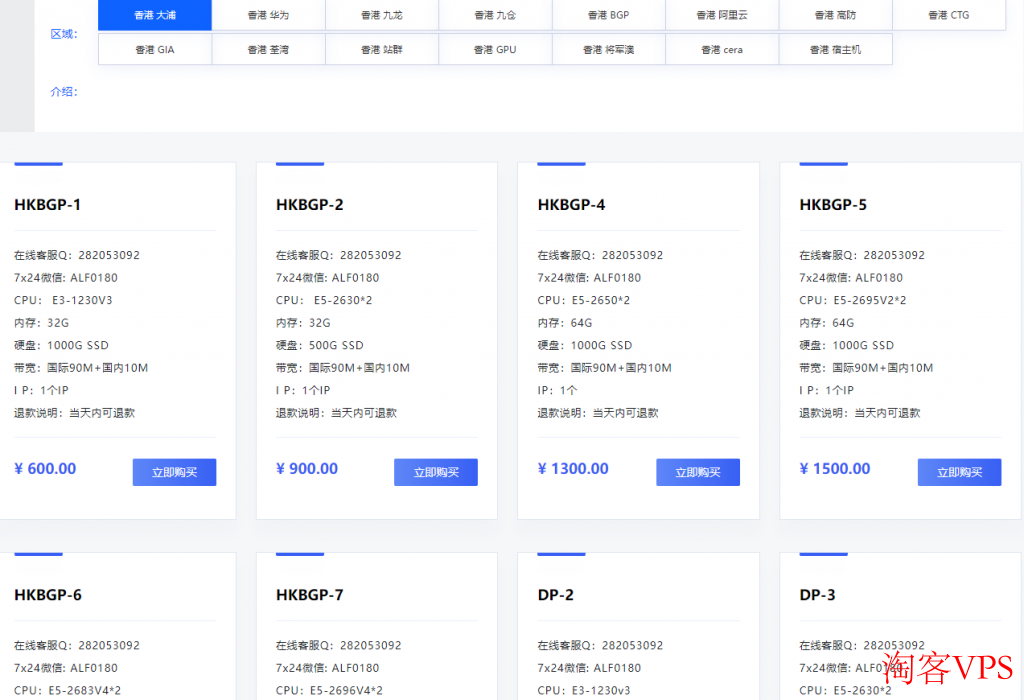Click the CPU: E3-1230v3 line in DP-2
Screen dimensions: 1024x700
tap(584, 690)
